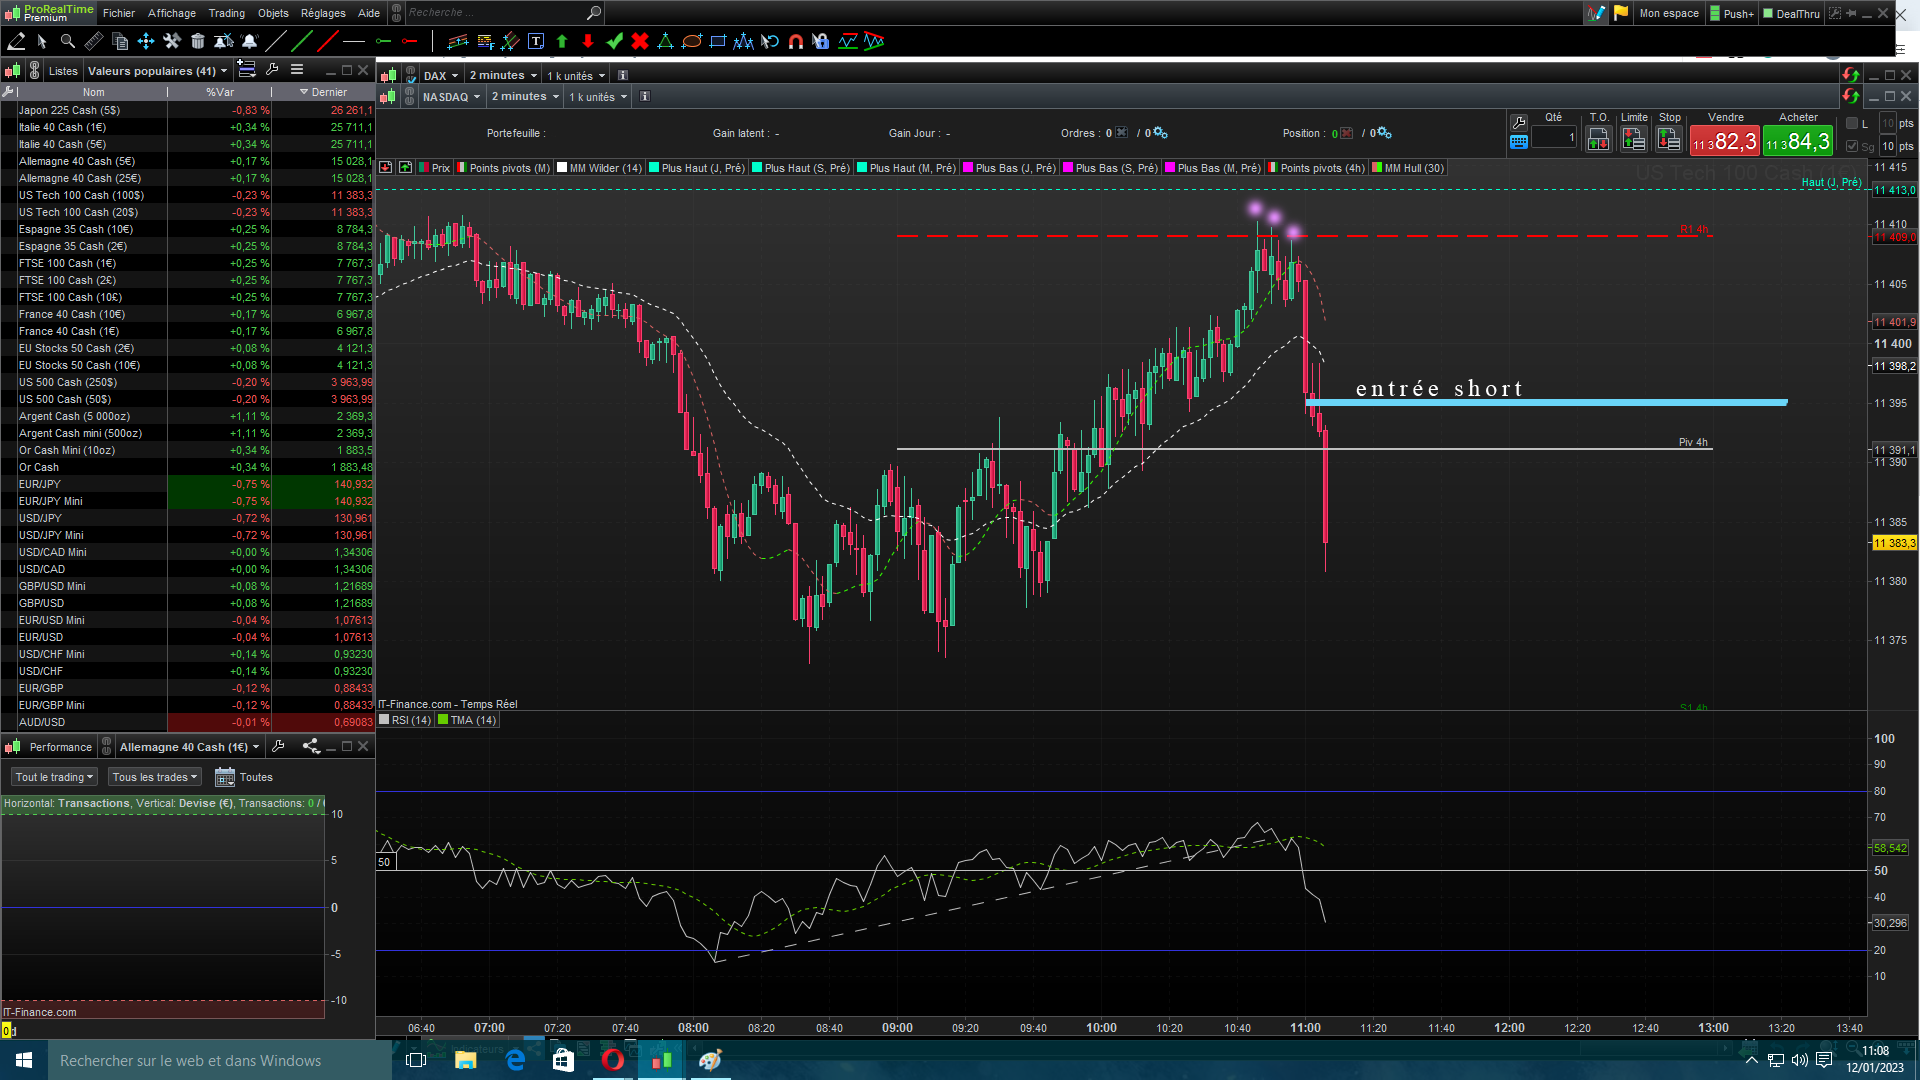Select the text annotation tool
1920x1080 pixels.
(x=536, y=41)
